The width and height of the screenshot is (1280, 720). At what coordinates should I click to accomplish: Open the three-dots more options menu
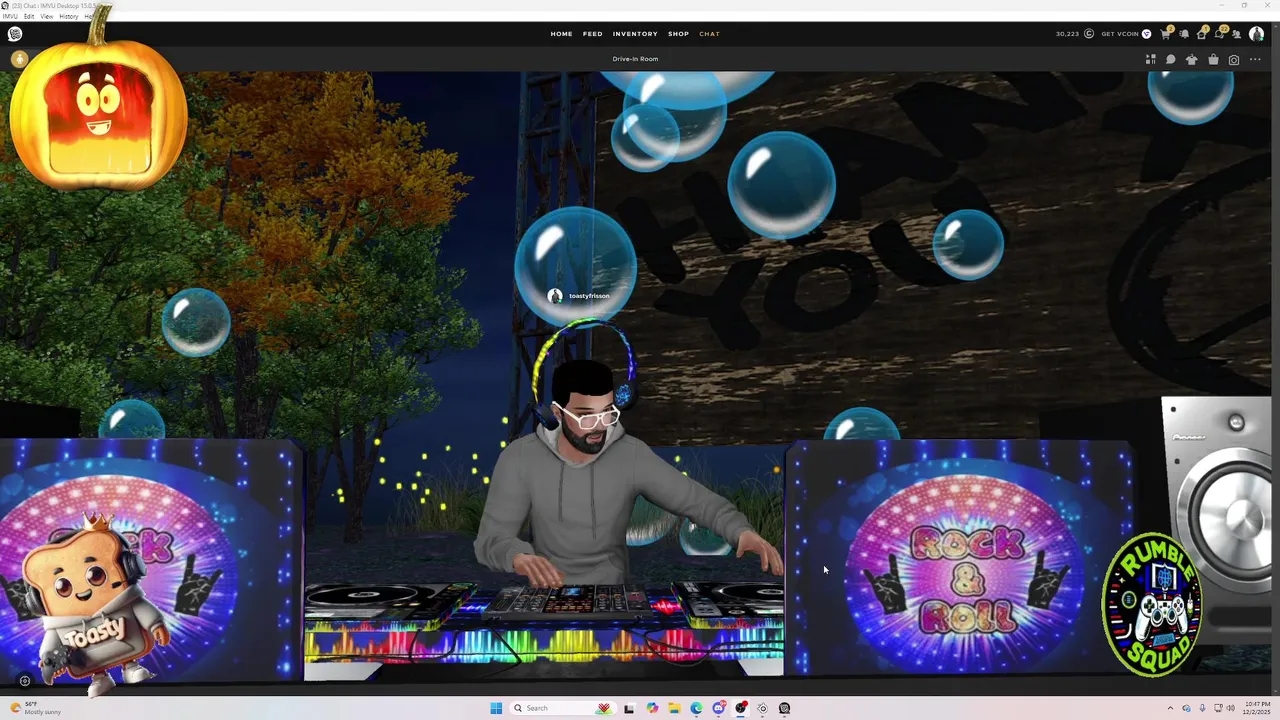click(1255, 59)
